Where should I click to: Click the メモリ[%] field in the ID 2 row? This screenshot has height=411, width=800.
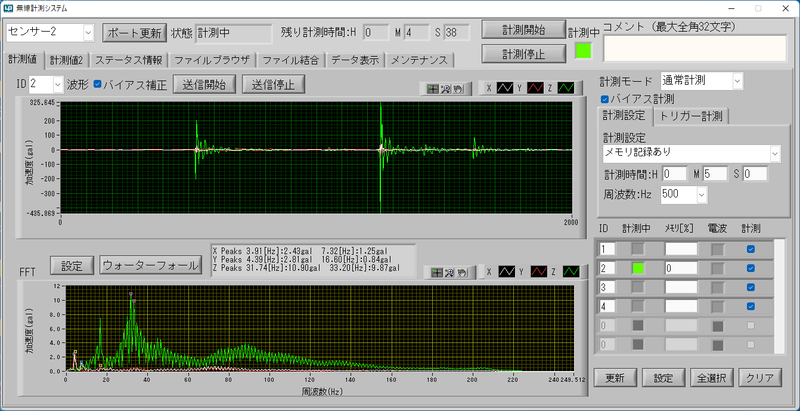click(x=681, y=268)
